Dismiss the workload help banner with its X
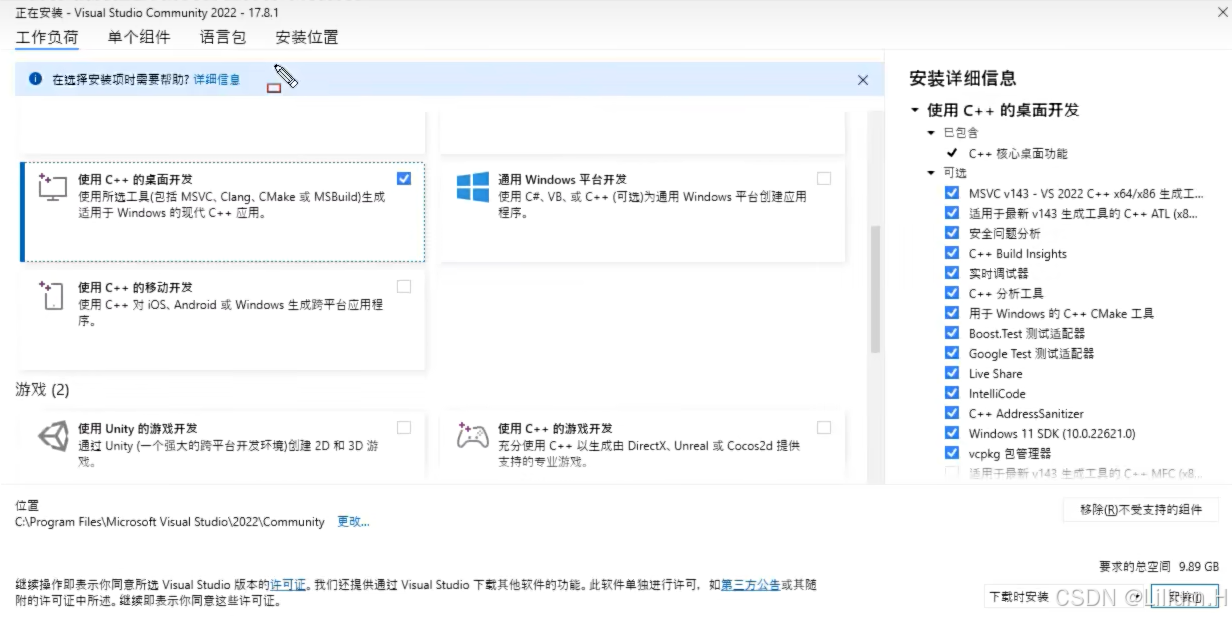Viewport: 1232px width, 617px height. point(863,80)
